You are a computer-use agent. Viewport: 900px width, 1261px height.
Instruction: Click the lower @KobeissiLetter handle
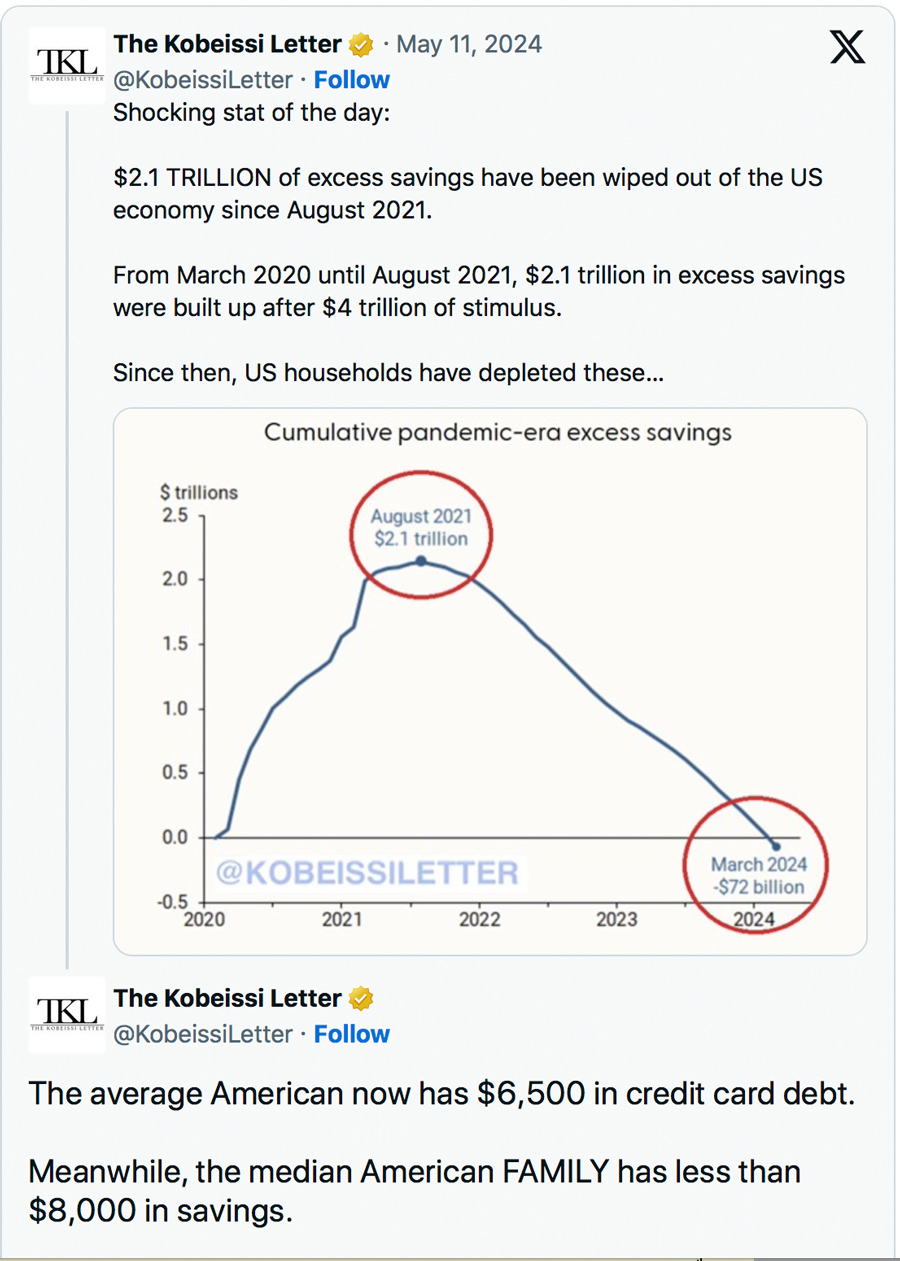(203, 1034)
